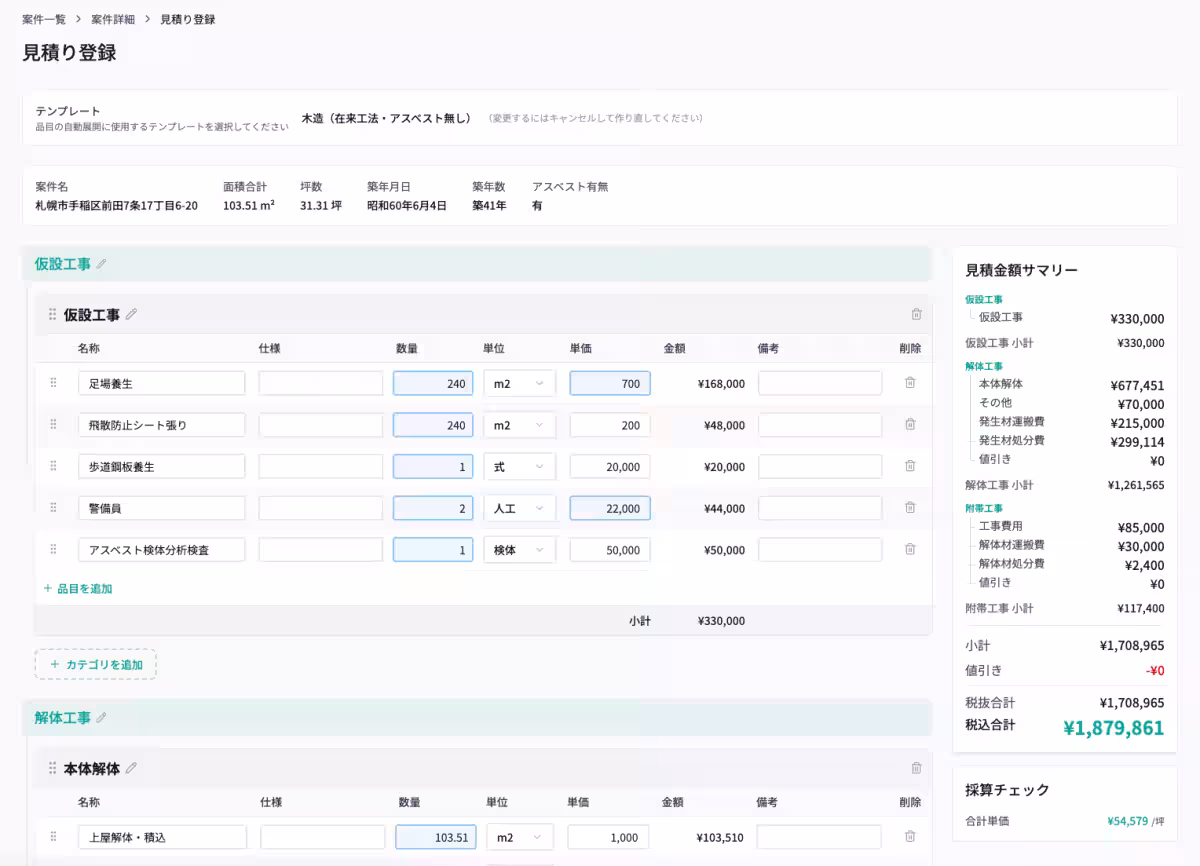The height and width of the screenshot is (866, 1200).
Task: Click the unit price field showing 22,000
Action: (610, 508)
